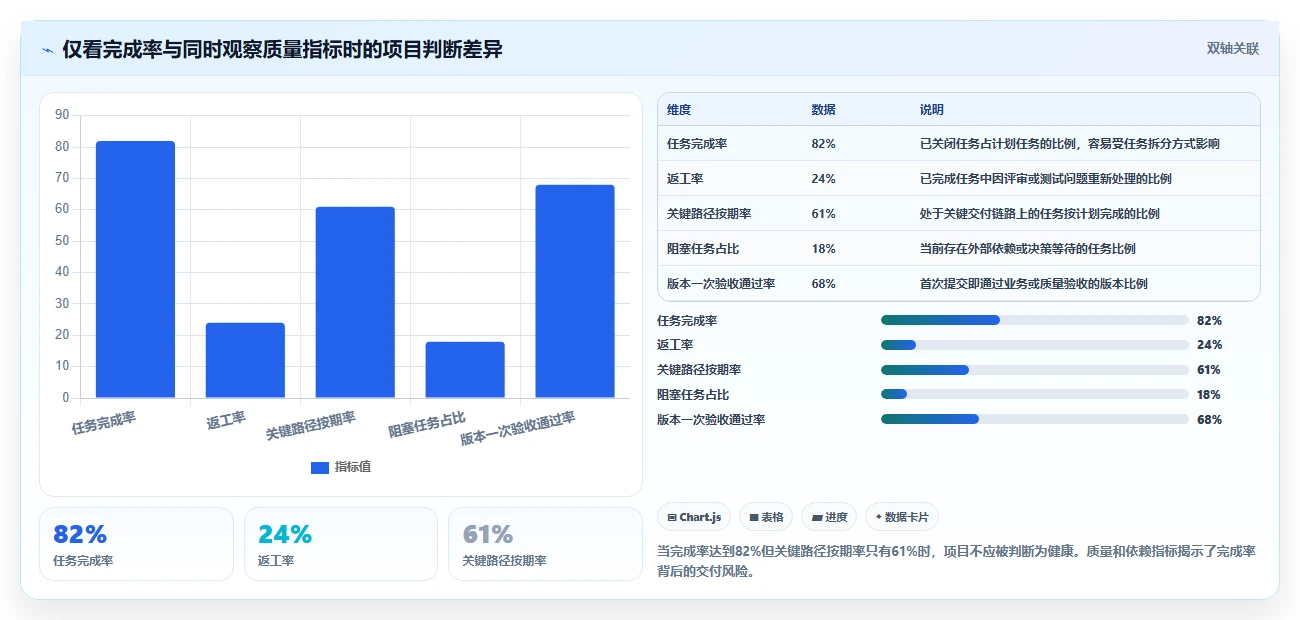Viewport: 1300px width, 620px height.
Task: Click the 任务完成率 82% progress bar
Action: pyautogui.click(x=1035, y=320)
